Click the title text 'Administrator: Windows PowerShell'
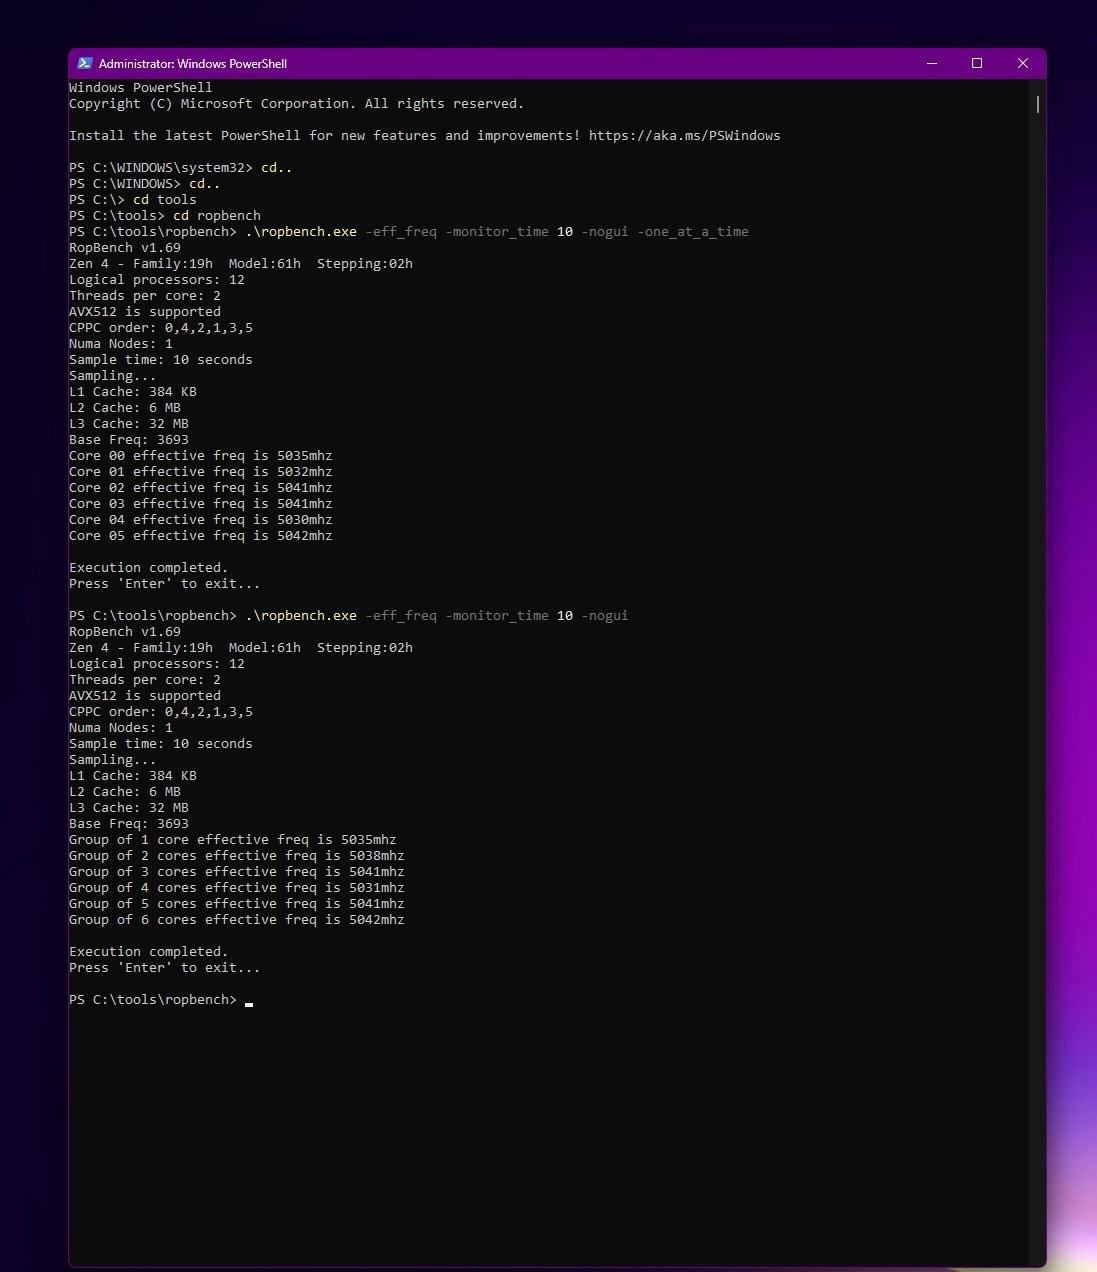 (x=193, y=64)
